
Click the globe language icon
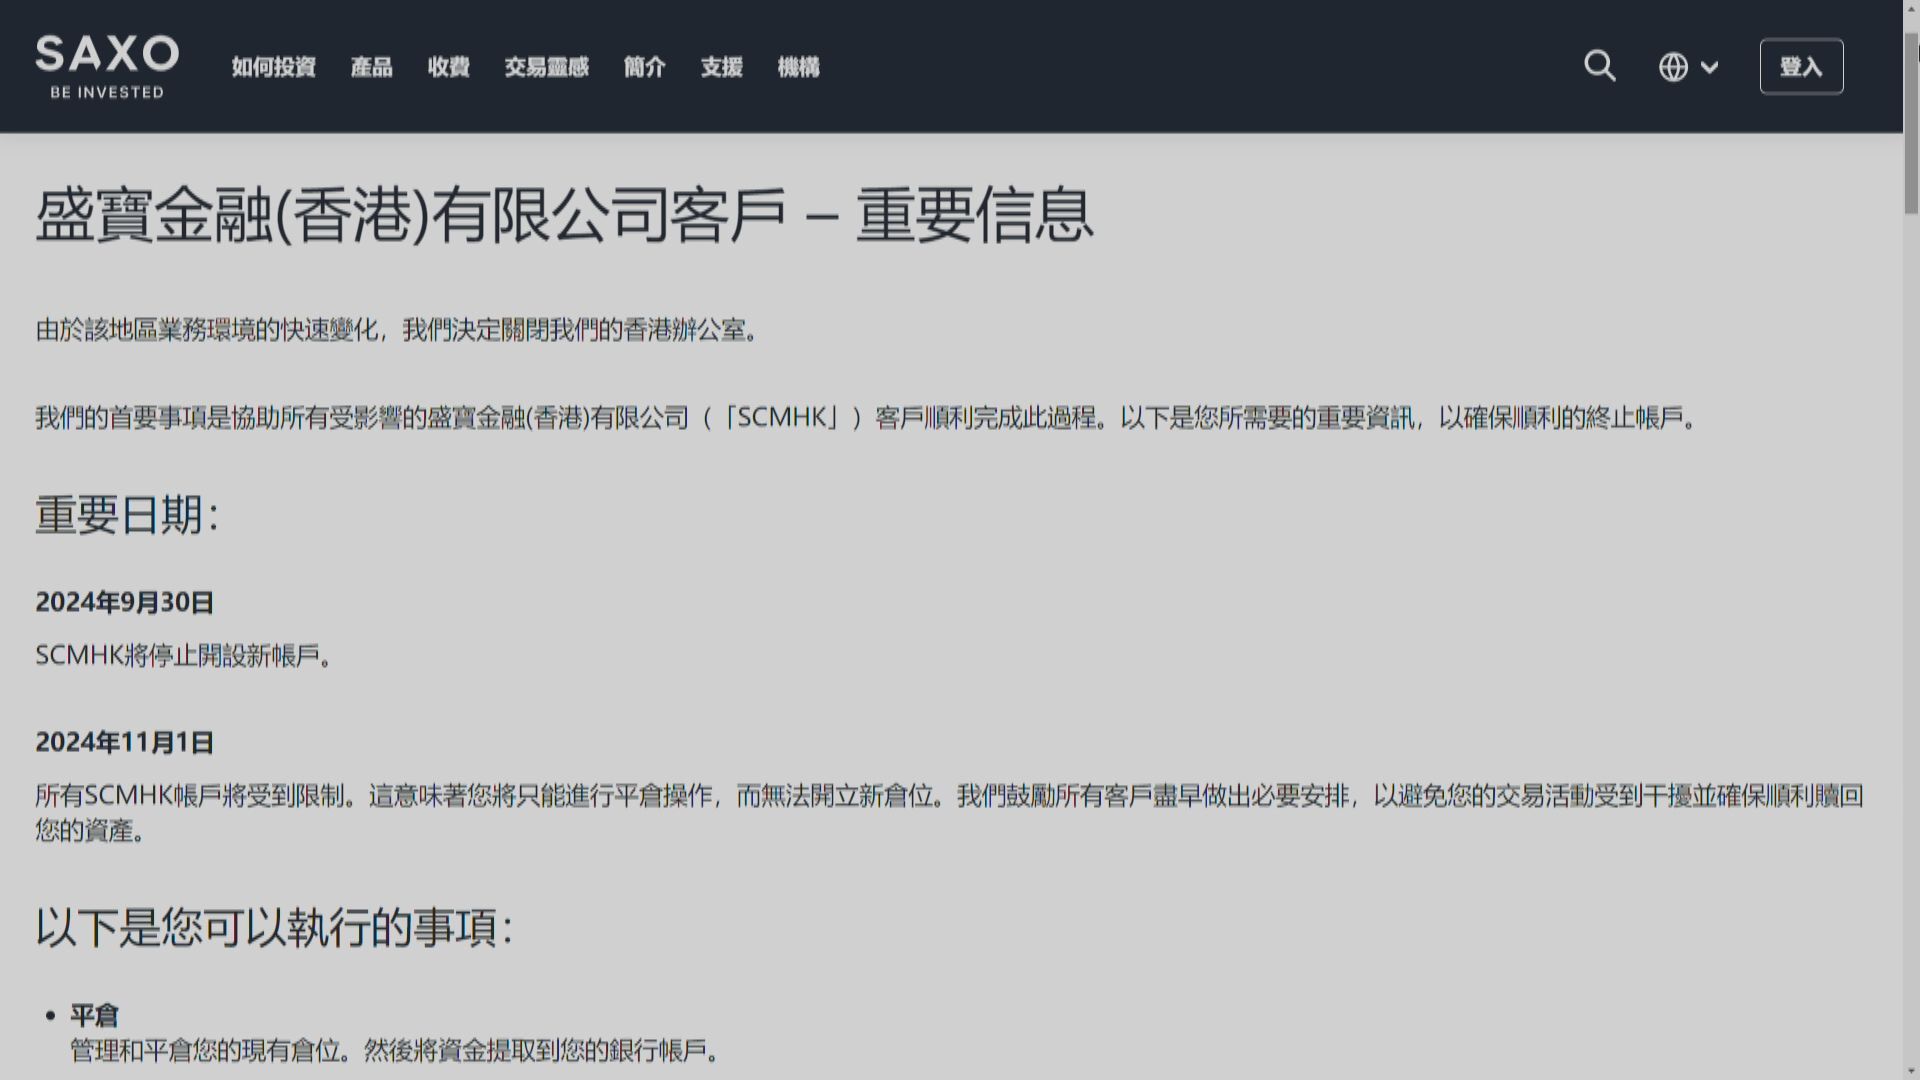coord(1673,67)
